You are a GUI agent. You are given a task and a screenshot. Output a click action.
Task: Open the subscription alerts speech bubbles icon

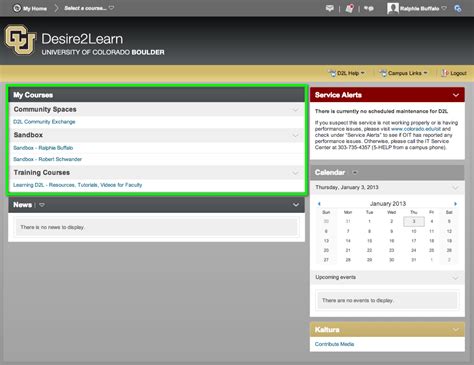[369, 8]
